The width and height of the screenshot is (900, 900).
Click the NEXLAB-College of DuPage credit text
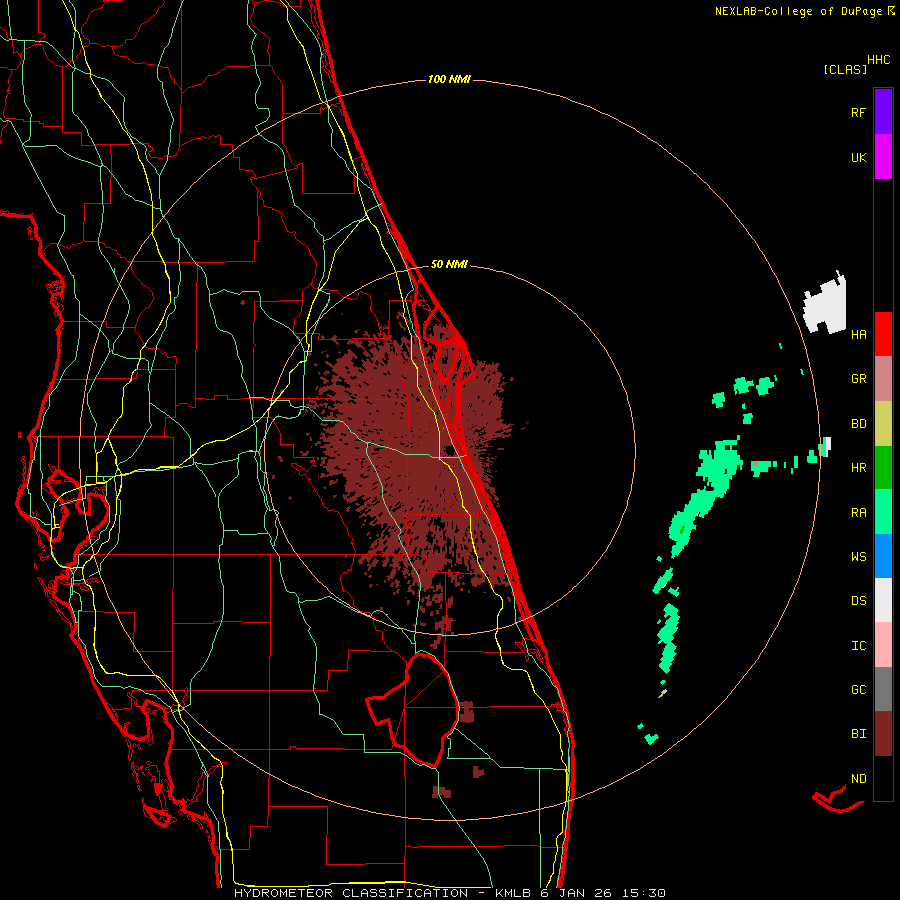(x=804, y=11)
